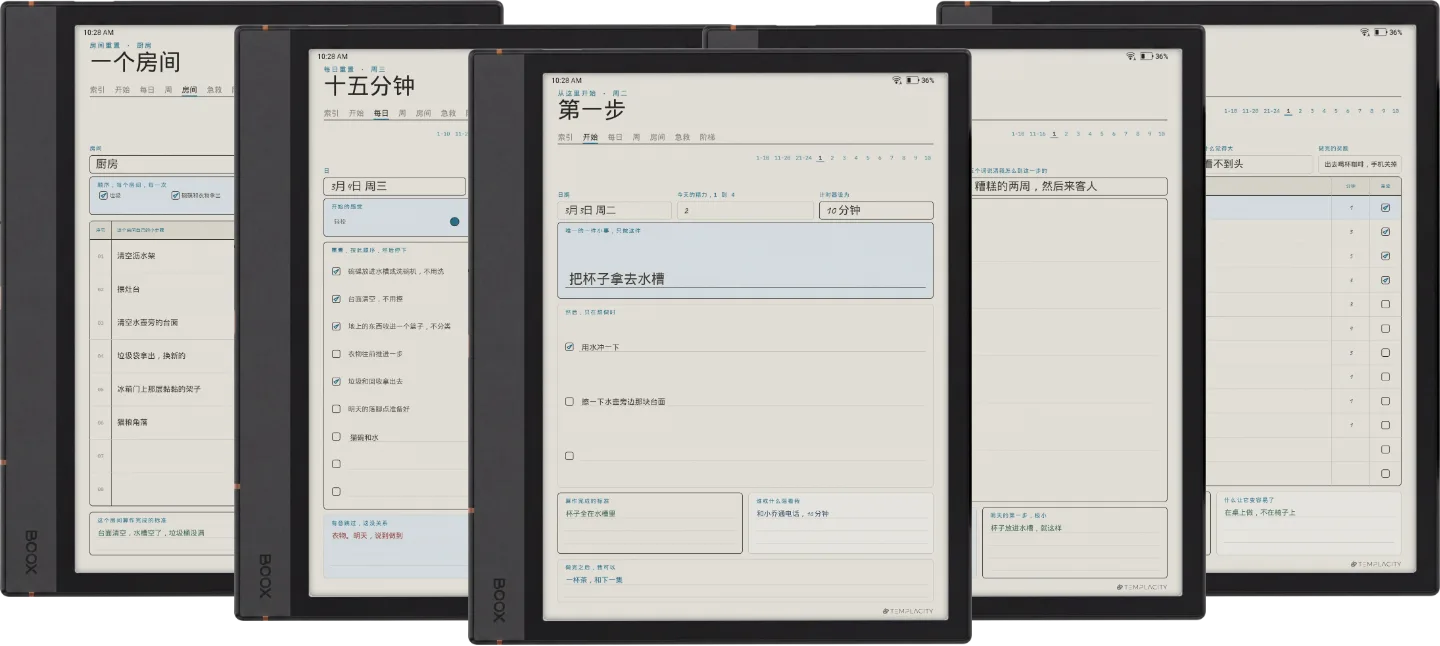Screen dimensions: 1440x646
Task: Click the Templacity logo on the rightmost tablet
Action: [1375, 564]
